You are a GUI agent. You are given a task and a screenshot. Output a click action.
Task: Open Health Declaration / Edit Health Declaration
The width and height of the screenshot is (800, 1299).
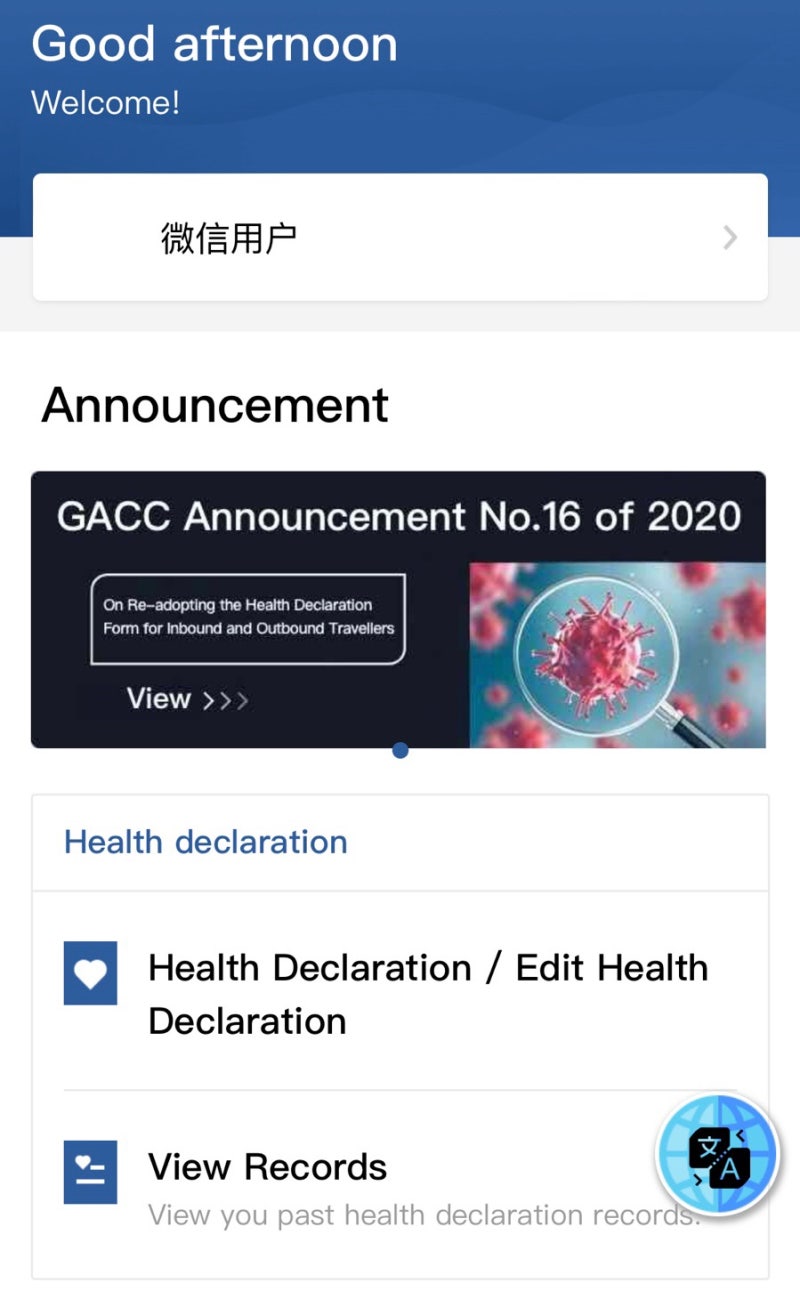point(400,991)
